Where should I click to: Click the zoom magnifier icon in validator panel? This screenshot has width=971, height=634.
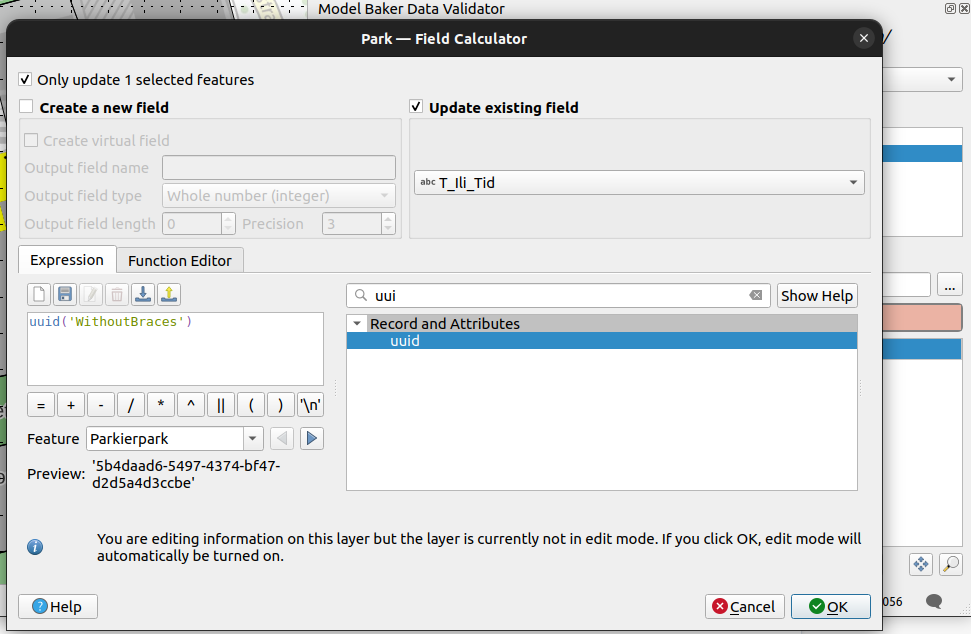click(x=950, y=564)
